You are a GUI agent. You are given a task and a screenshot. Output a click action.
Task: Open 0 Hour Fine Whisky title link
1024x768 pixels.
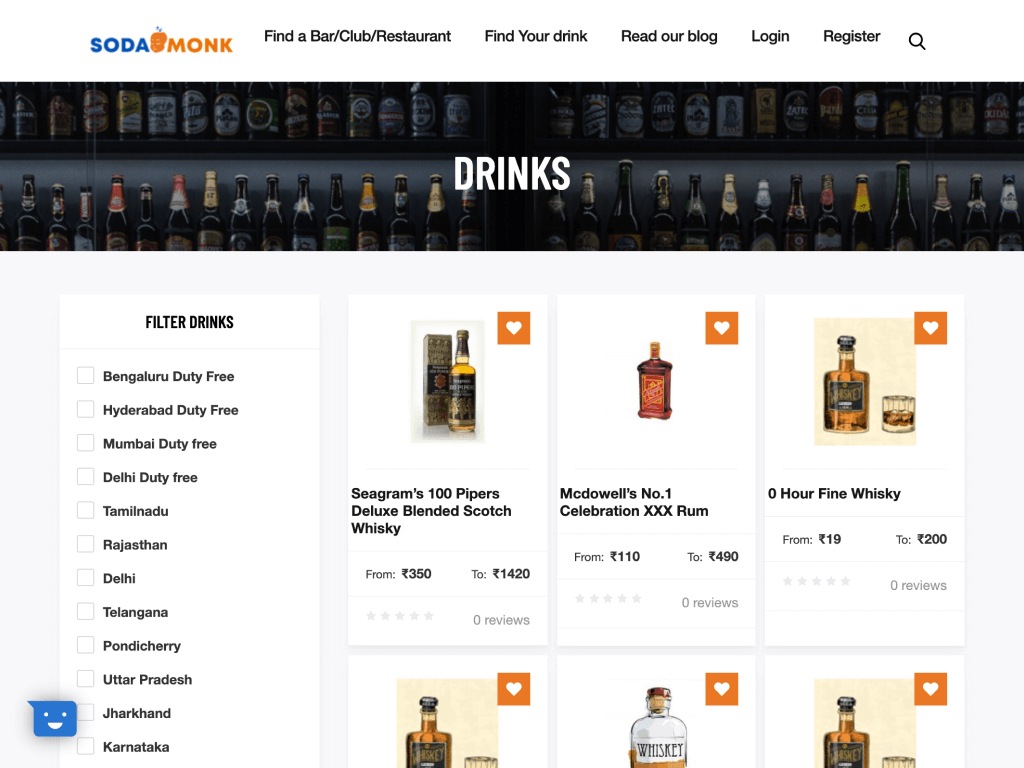[834, 494]
